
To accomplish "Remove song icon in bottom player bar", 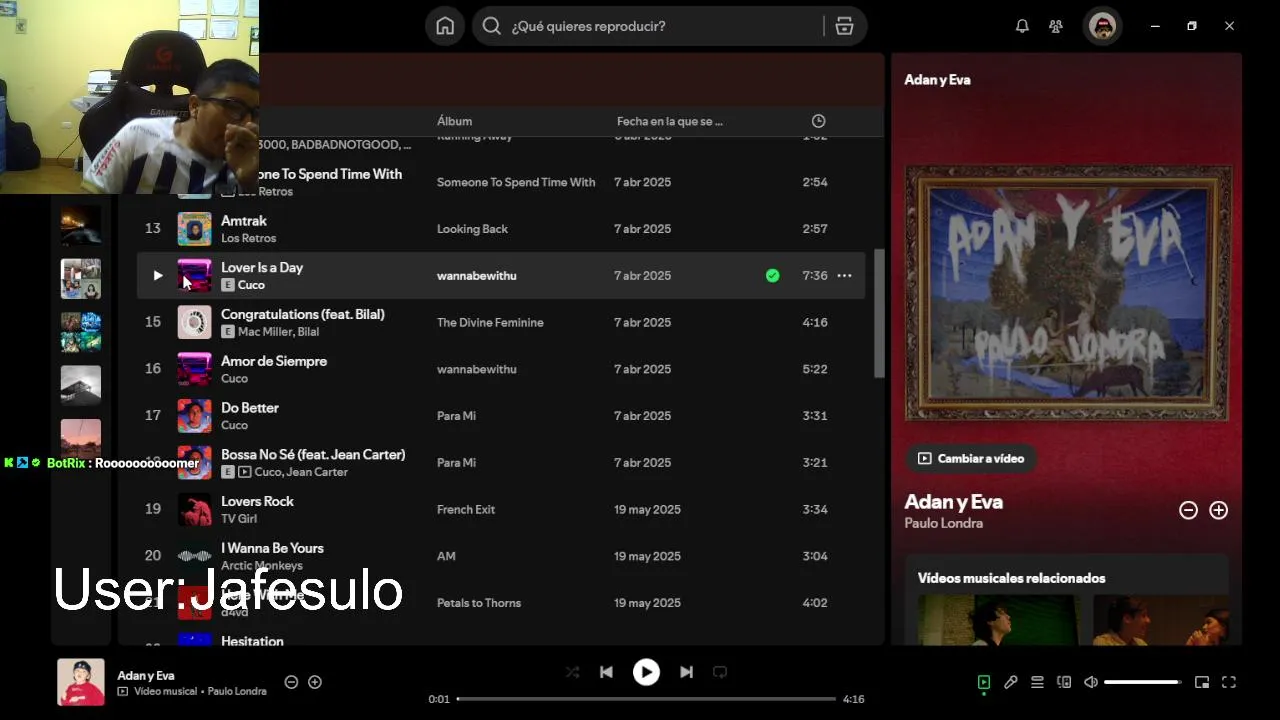I will 291,682.
